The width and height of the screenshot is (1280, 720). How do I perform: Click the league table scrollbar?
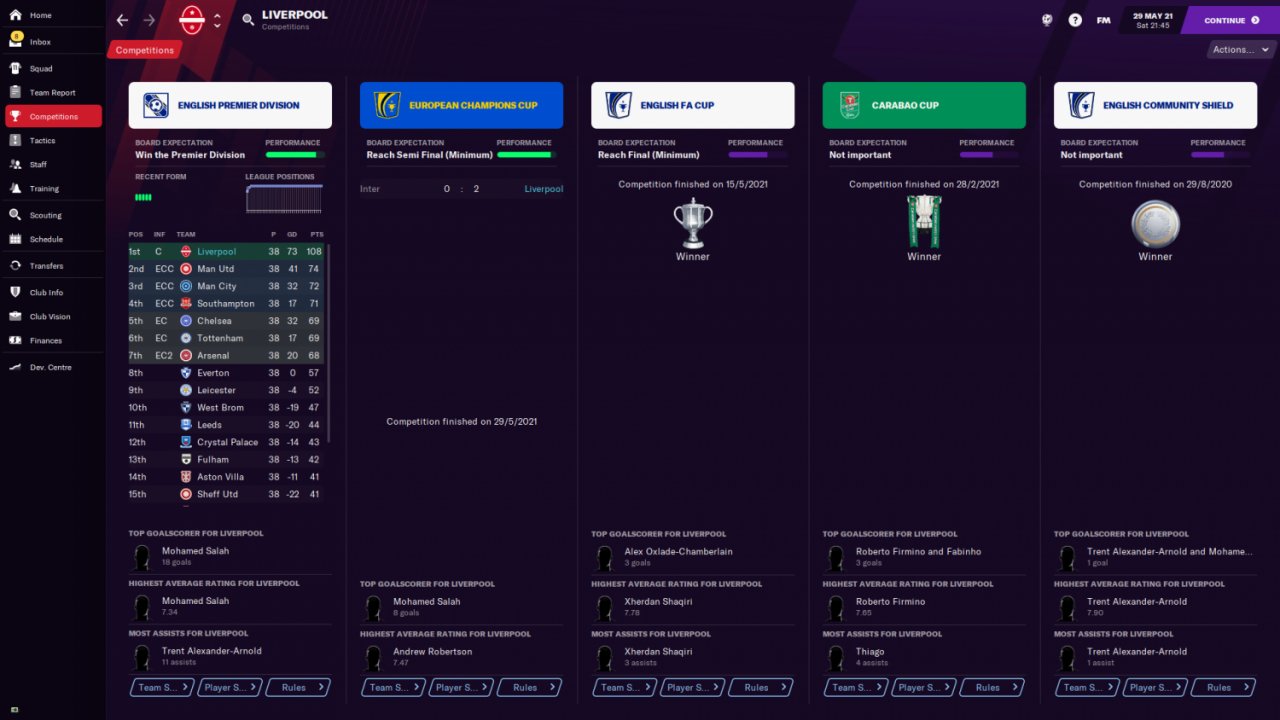click(328, 342)
